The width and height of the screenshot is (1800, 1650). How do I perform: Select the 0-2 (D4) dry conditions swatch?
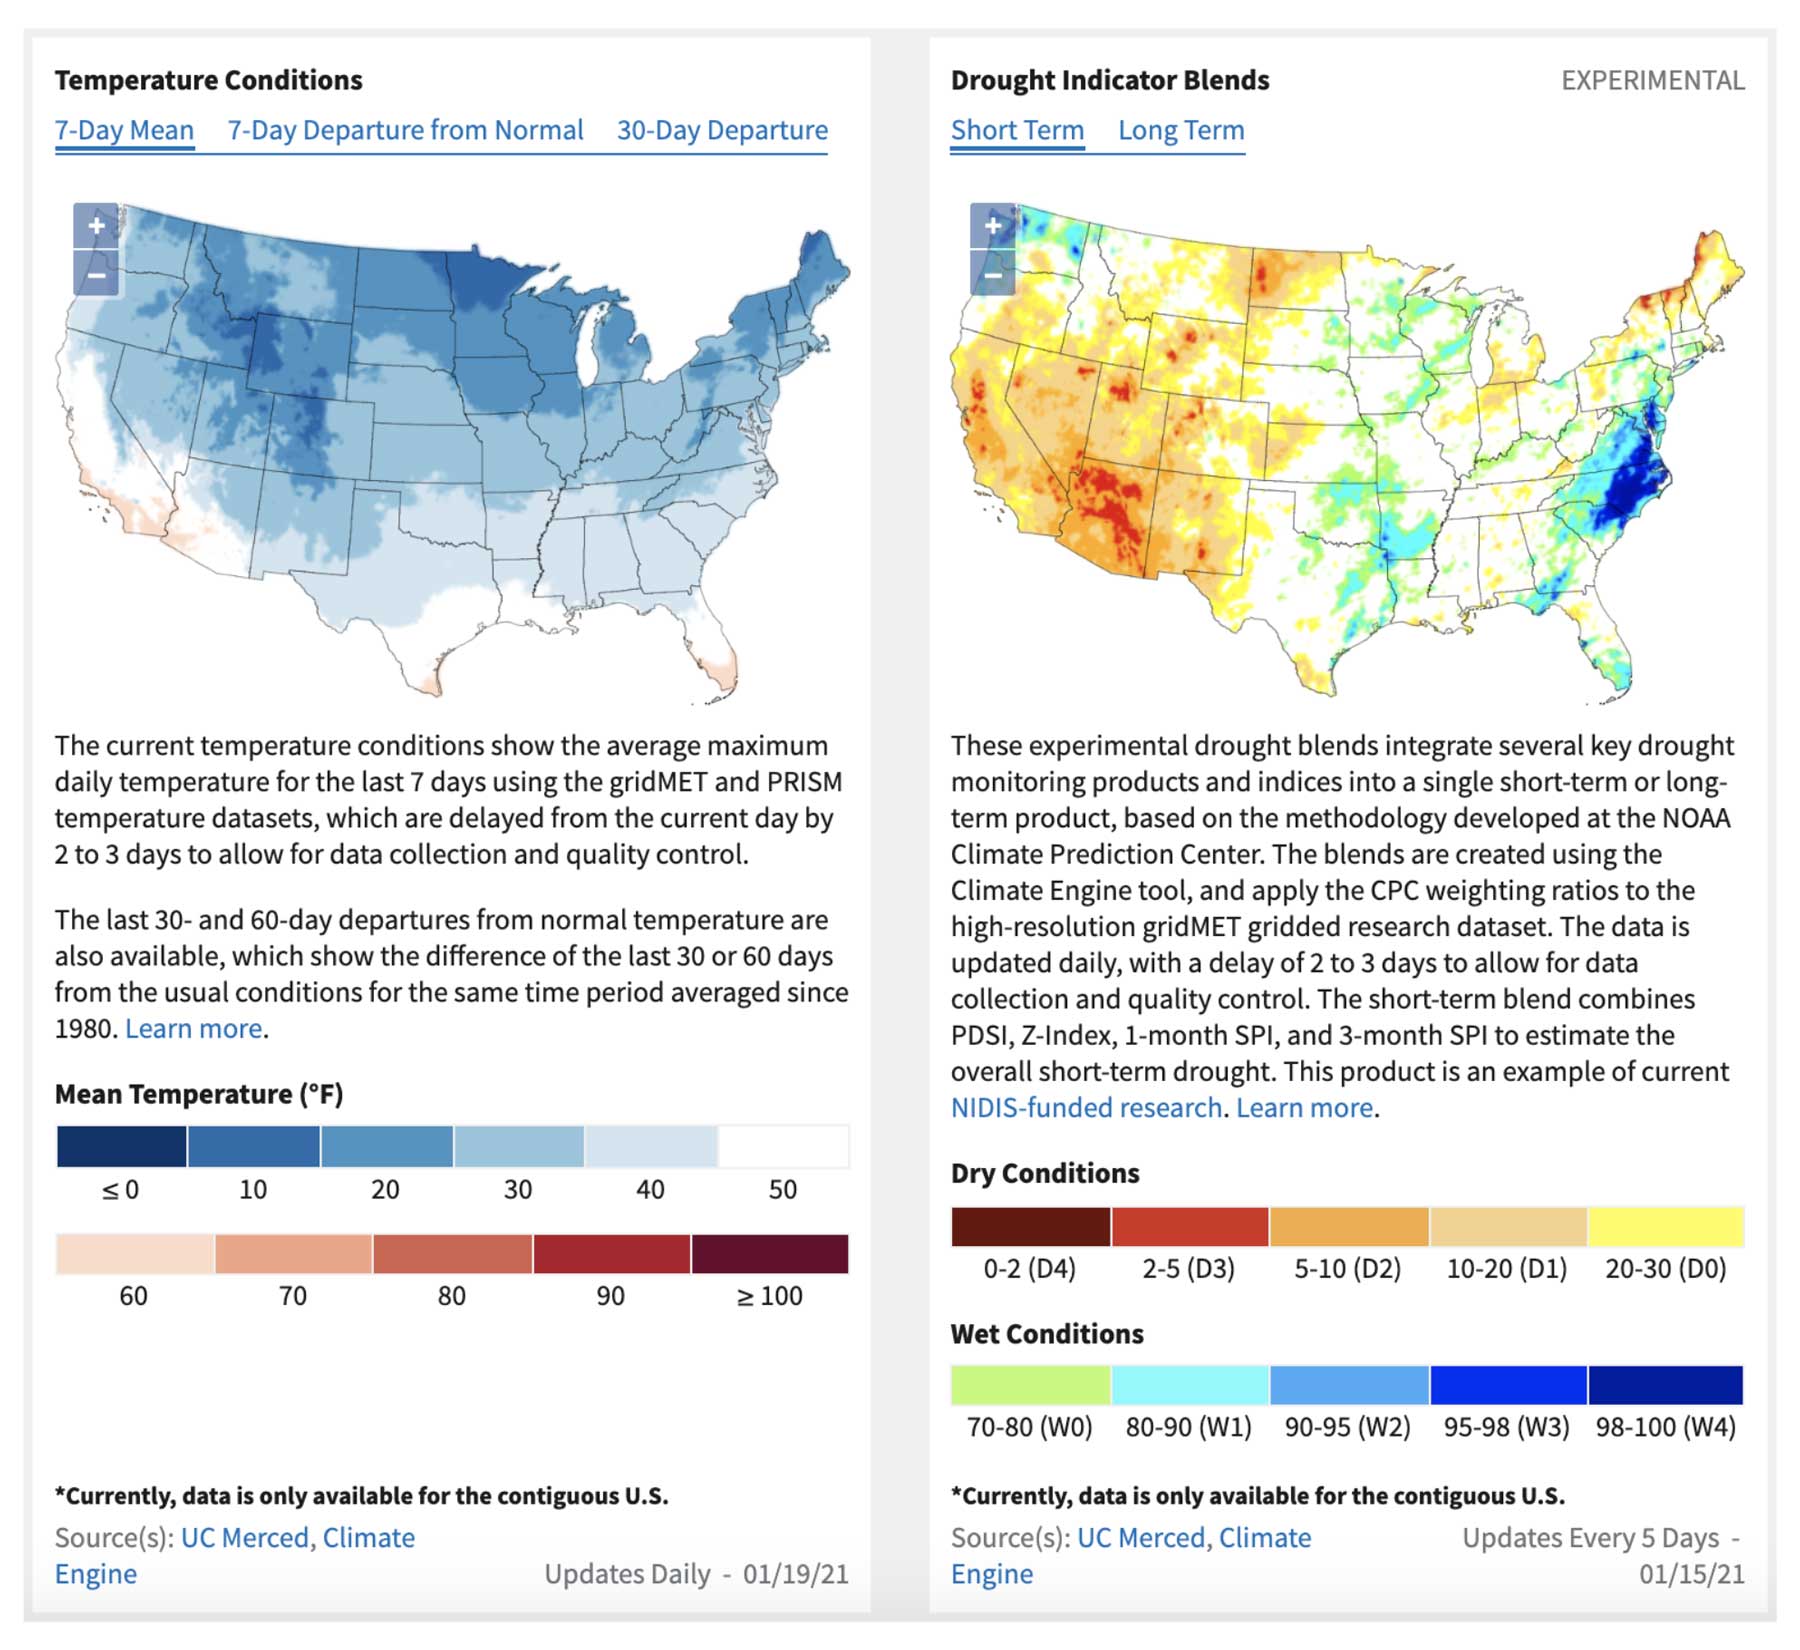[x=1030, y=1226]
